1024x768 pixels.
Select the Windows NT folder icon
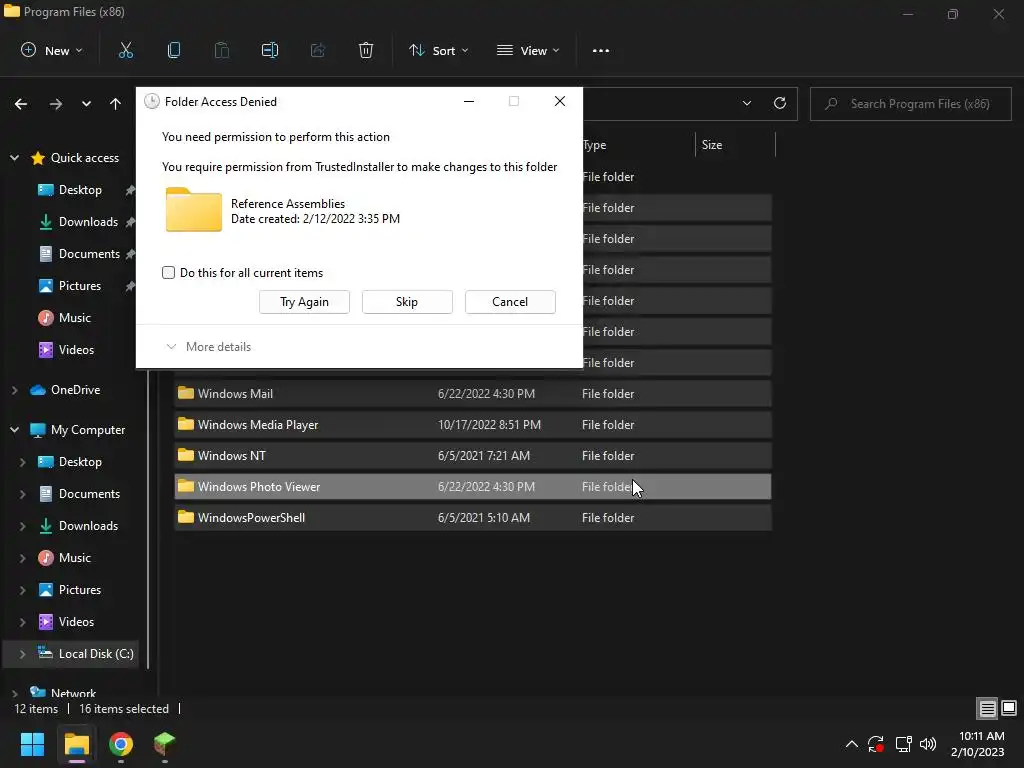[186, 455]
